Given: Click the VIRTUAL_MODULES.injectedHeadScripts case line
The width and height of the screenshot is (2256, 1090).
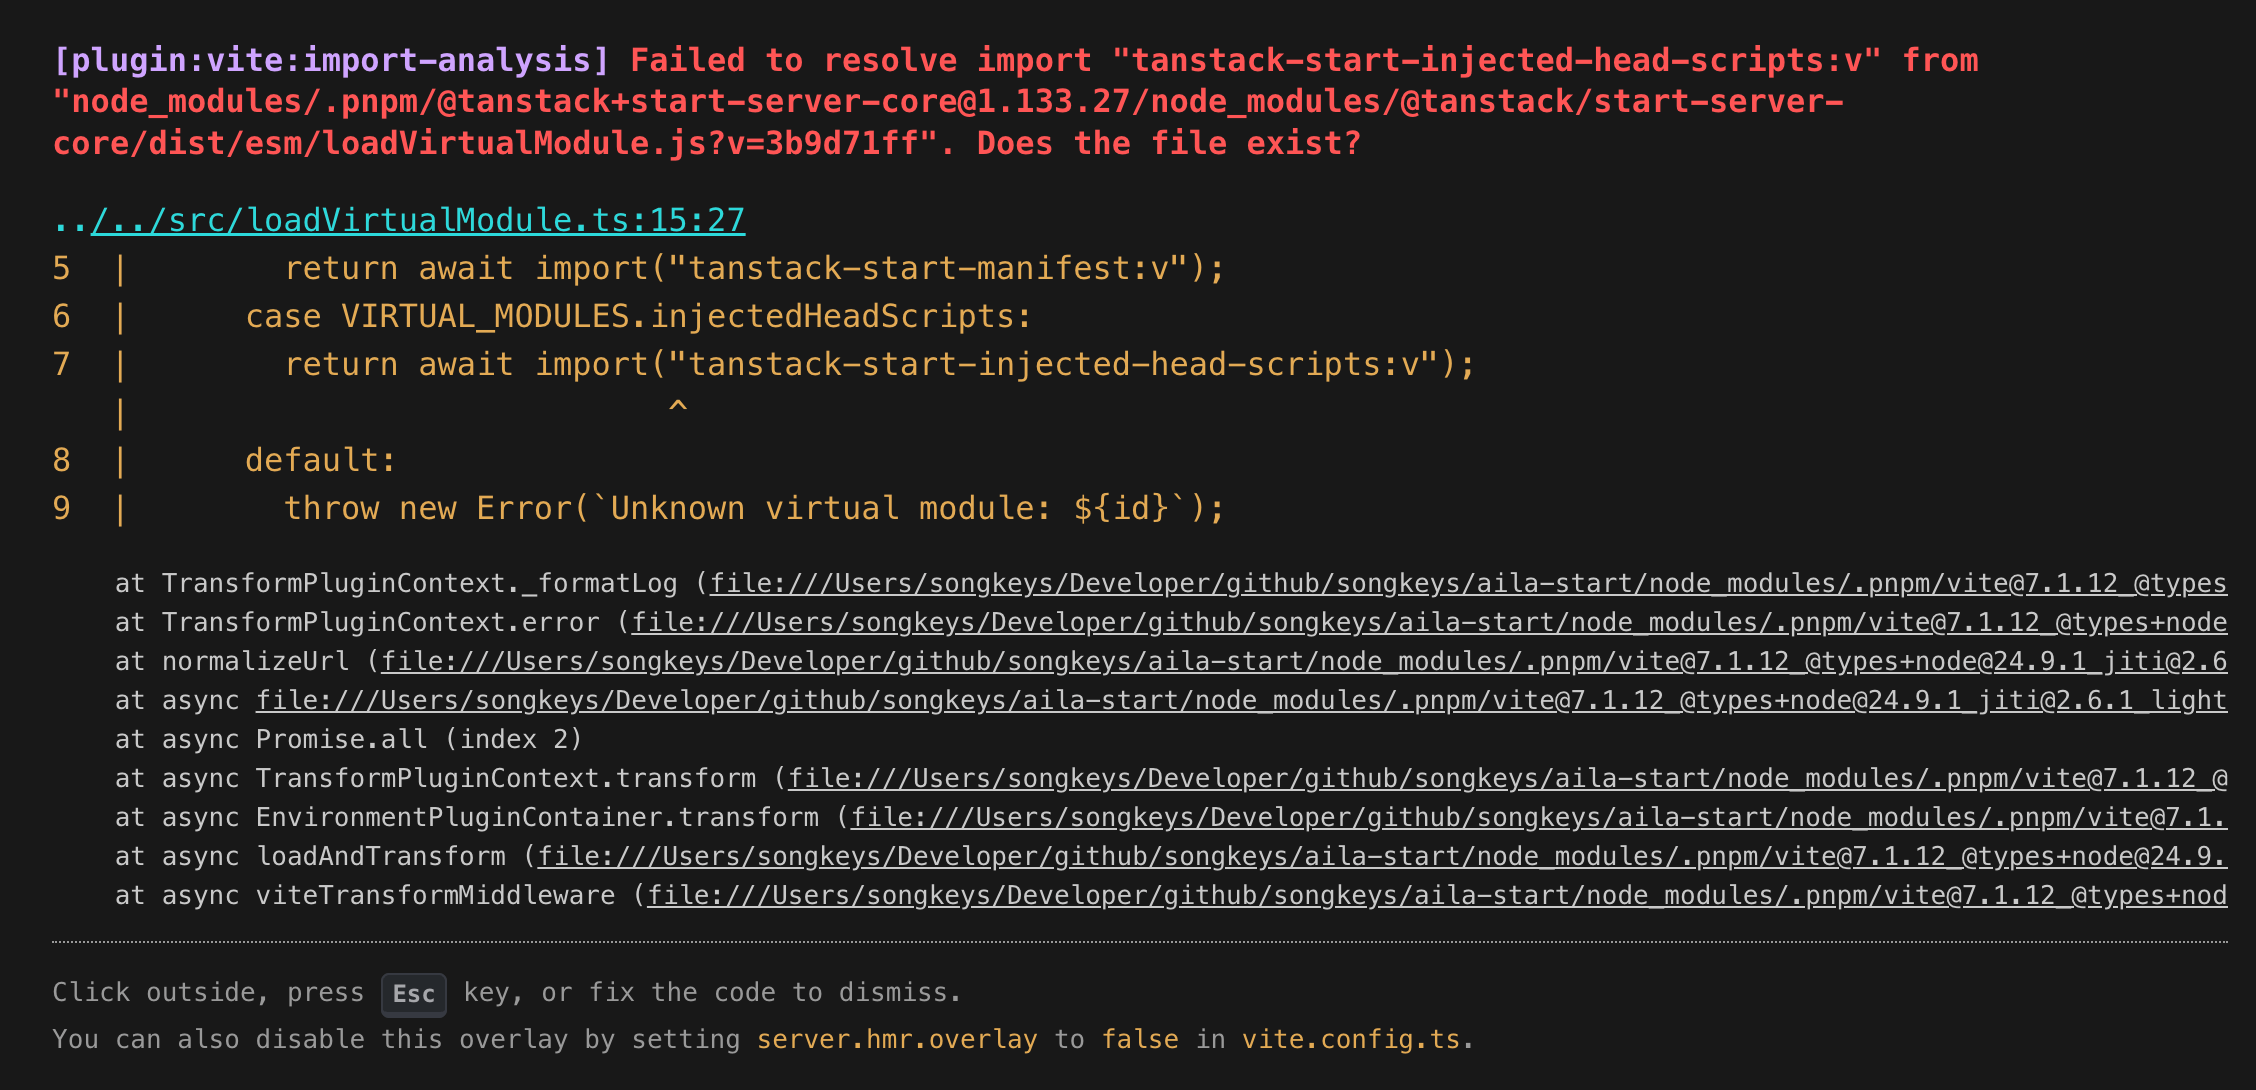Looking at the screenshot, I should click(x=638, y=316).
